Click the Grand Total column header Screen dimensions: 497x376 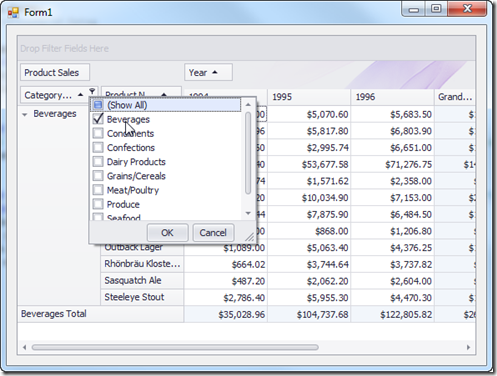pos(455,97)
